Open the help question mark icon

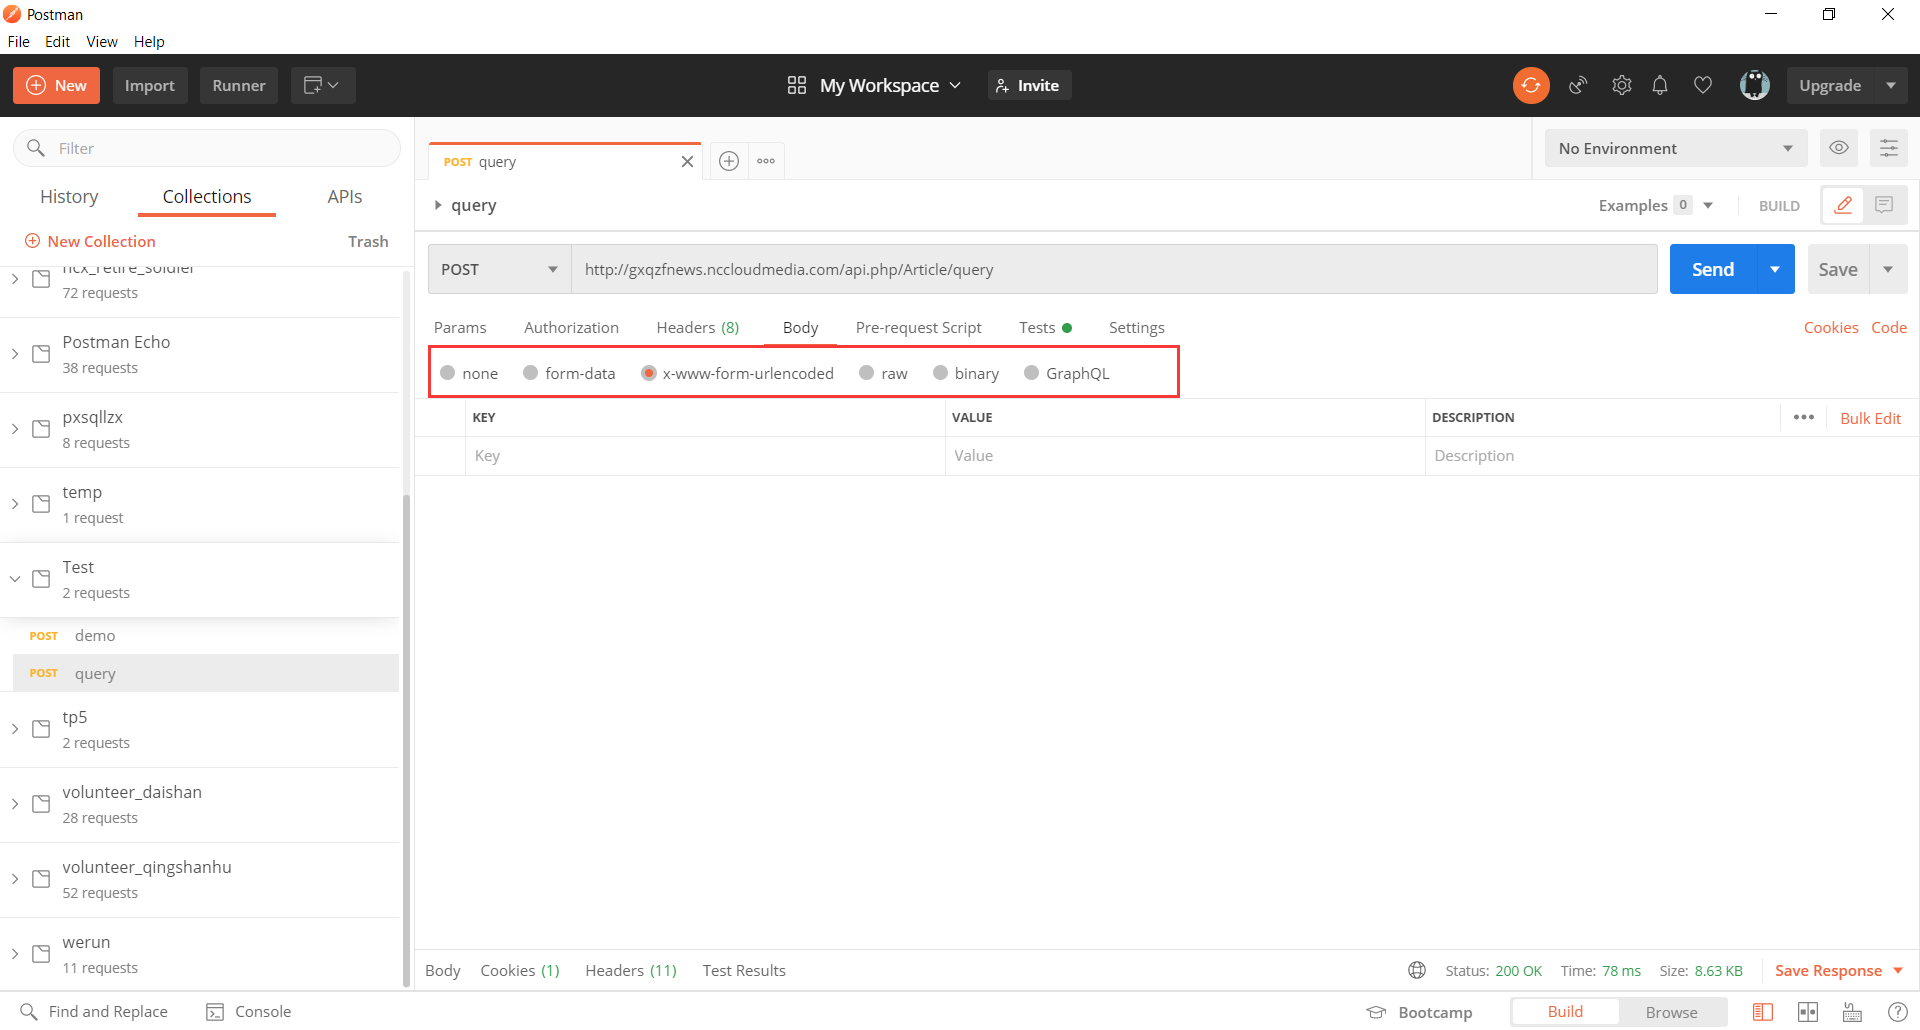point(1897,1012)
